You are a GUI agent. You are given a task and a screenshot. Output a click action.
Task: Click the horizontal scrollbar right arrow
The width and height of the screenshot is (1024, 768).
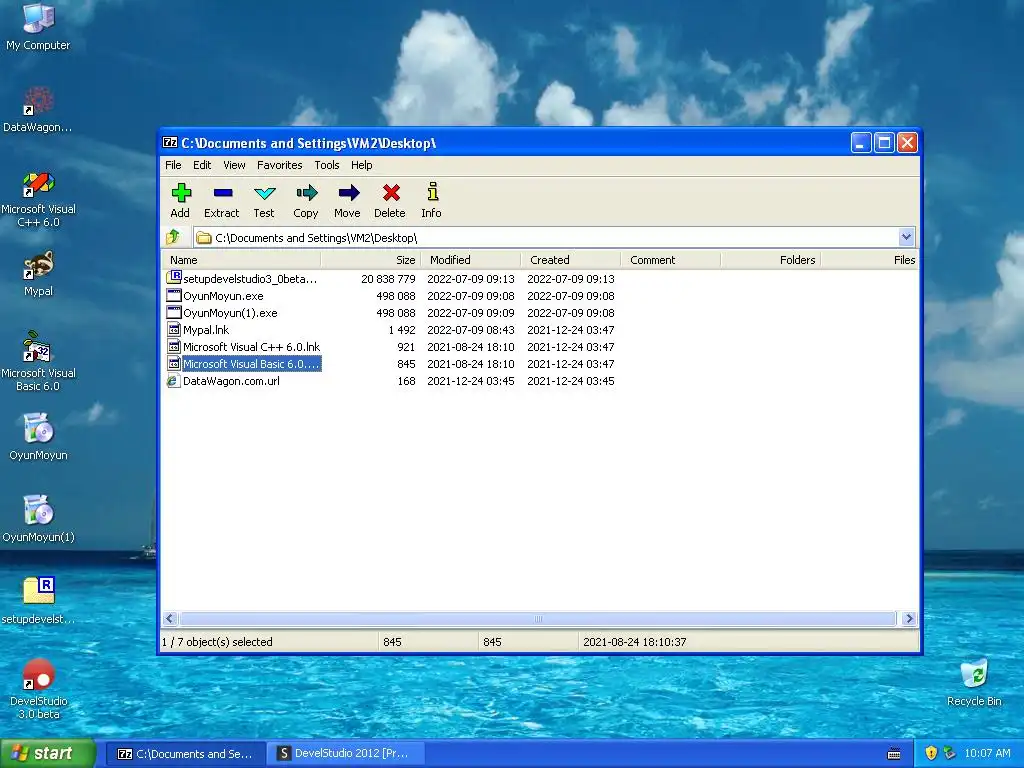coord(908,618)
